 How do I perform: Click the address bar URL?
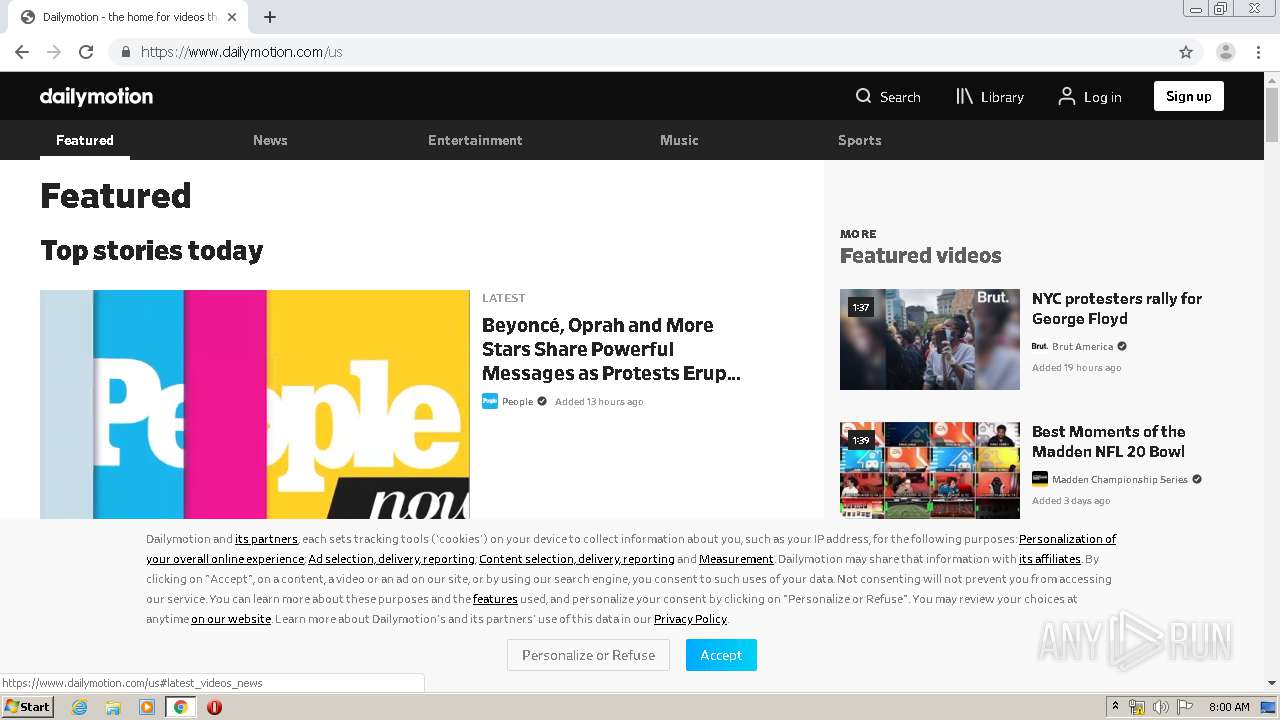(242, 52)
